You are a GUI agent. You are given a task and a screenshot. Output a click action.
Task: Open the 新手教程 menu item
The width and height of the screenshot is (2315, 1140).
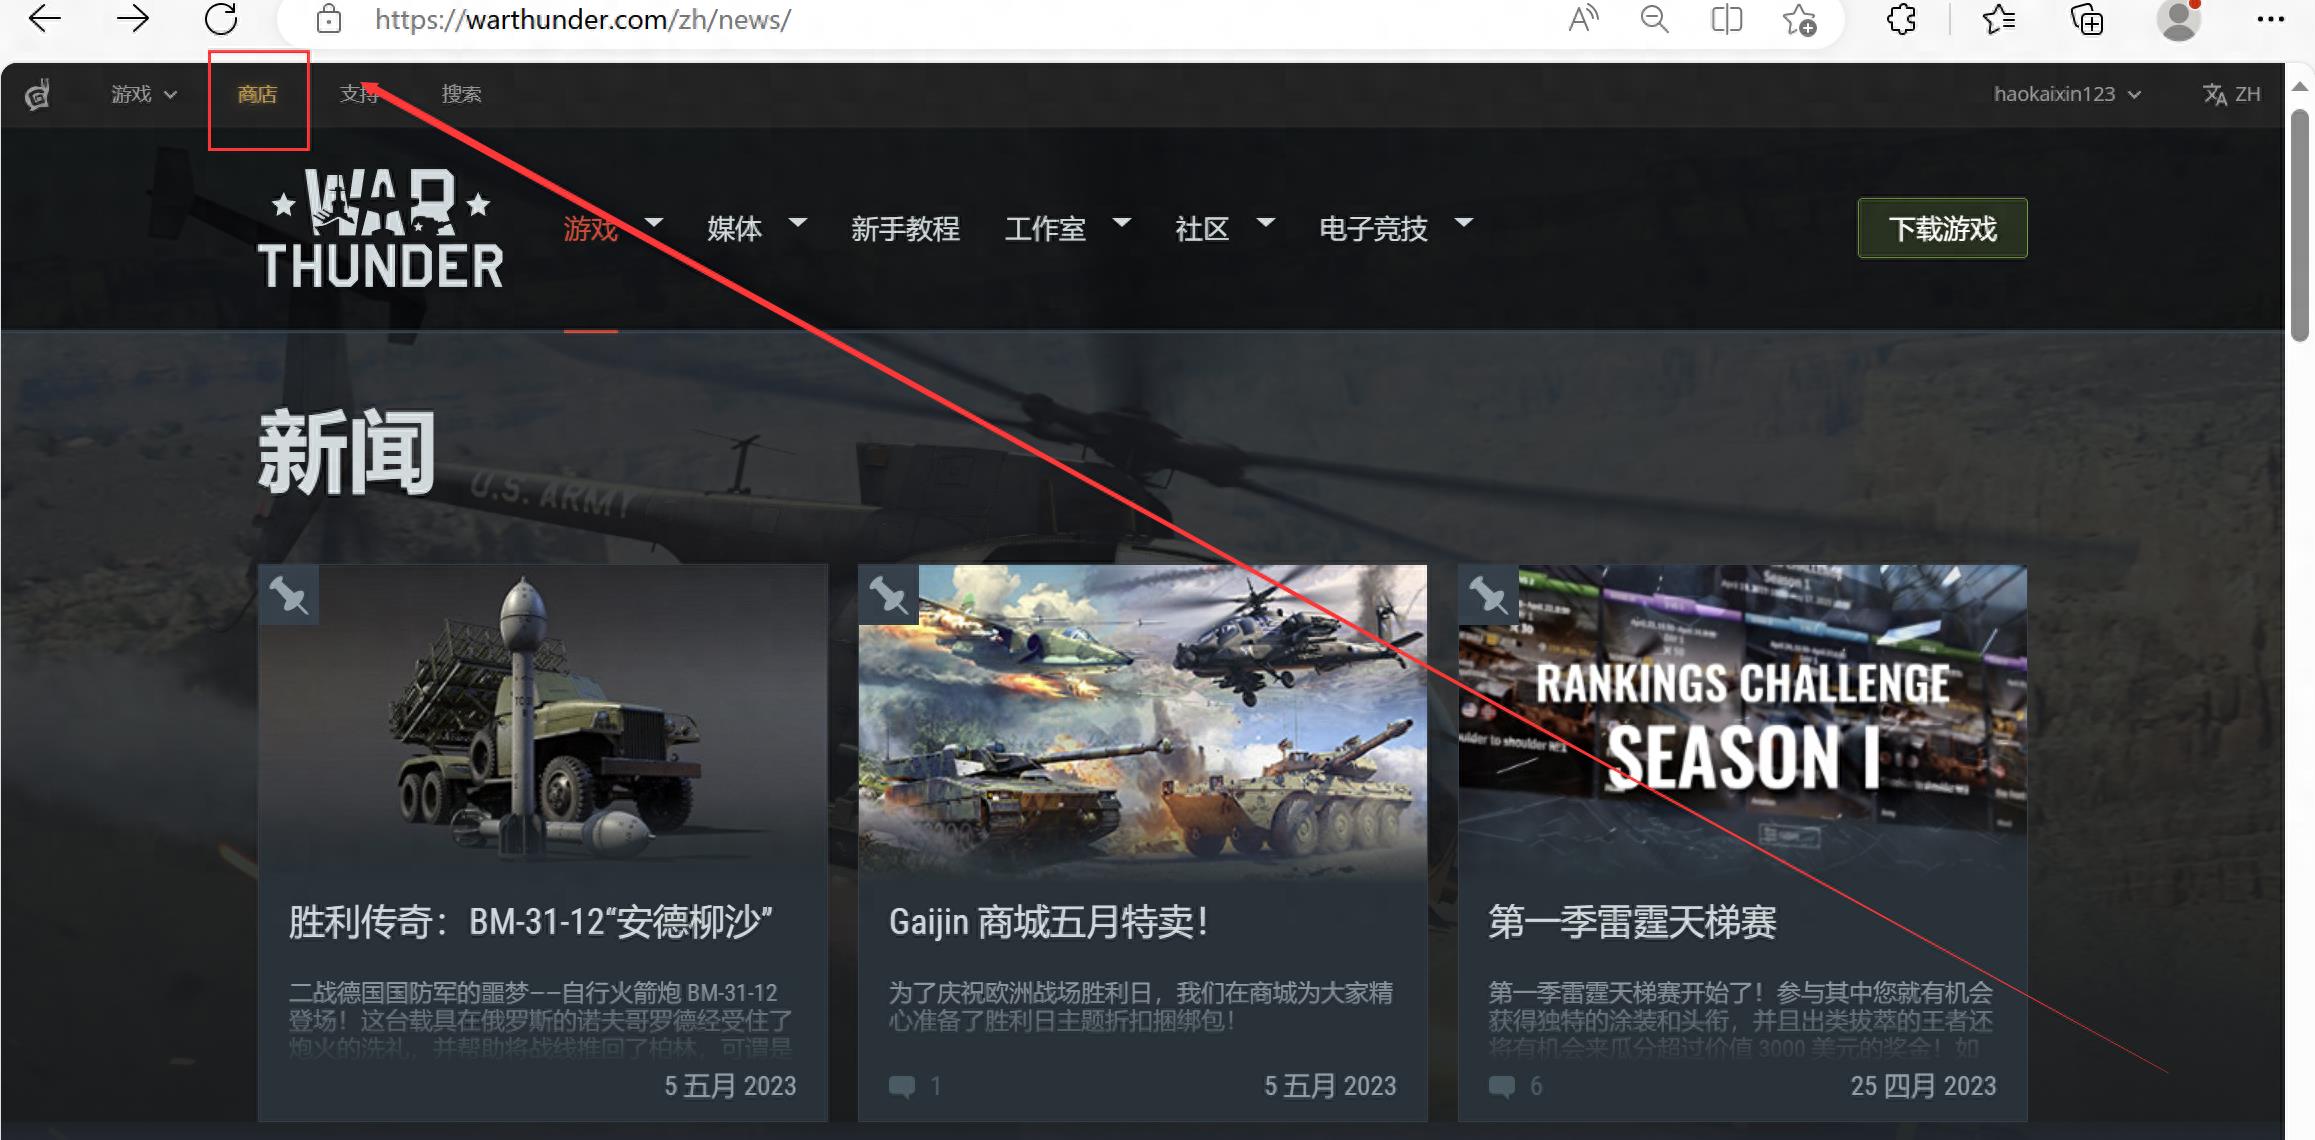905,229
